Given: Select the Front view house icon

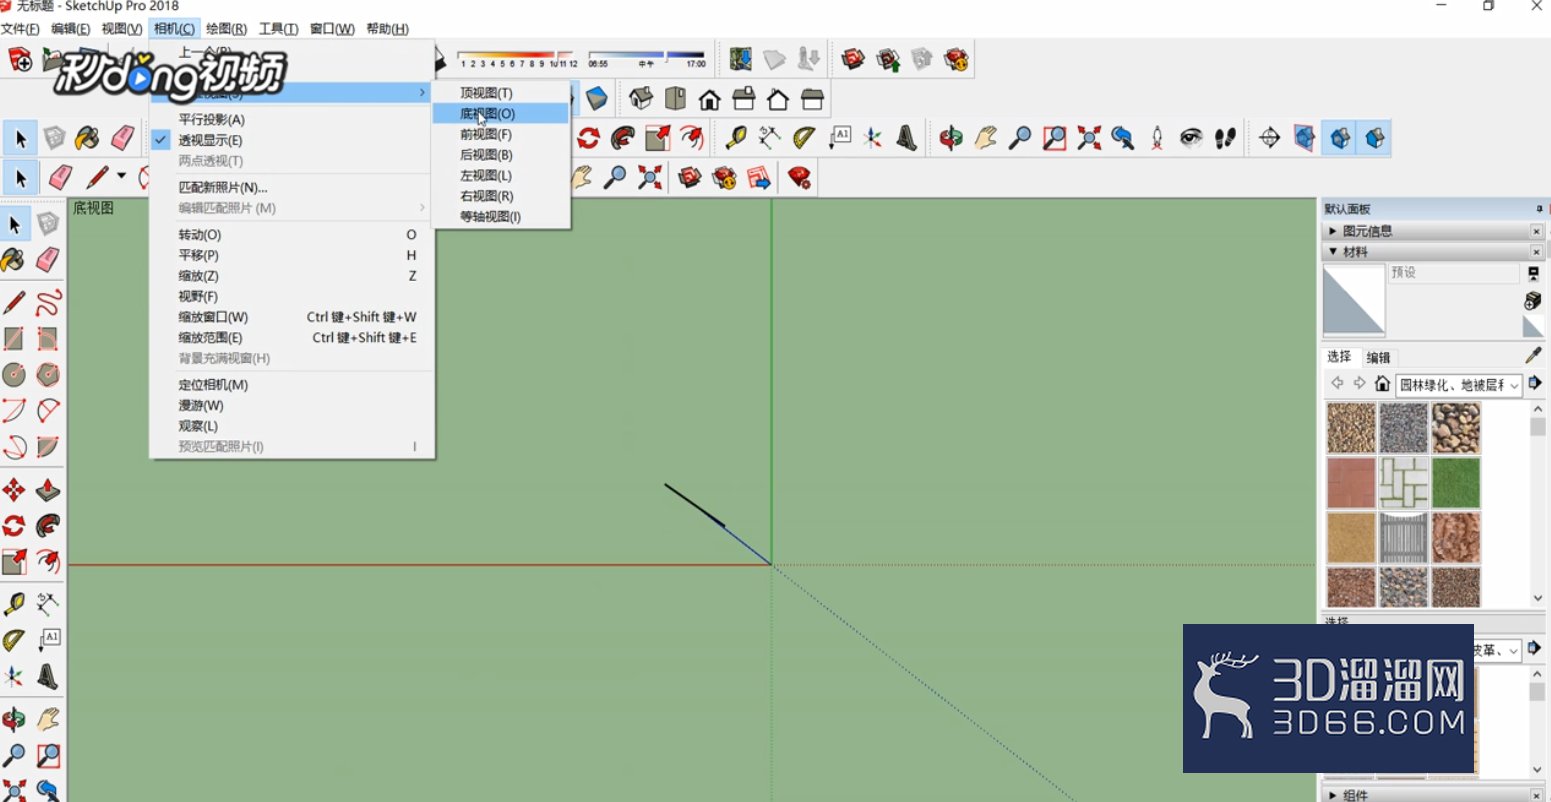Looking at the screenshot, I should (710, 99).
